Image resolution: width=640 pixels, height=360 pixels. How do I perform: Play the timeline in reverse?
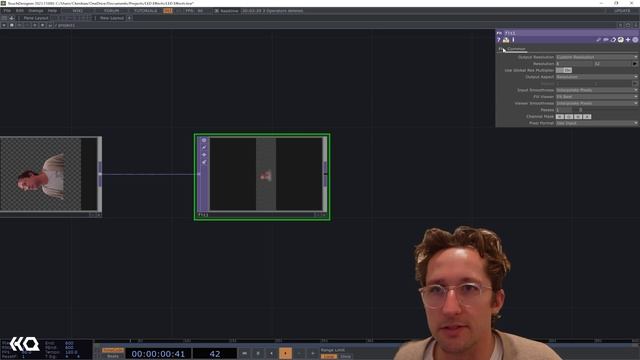pyautogui.click(x=271, y=353)
